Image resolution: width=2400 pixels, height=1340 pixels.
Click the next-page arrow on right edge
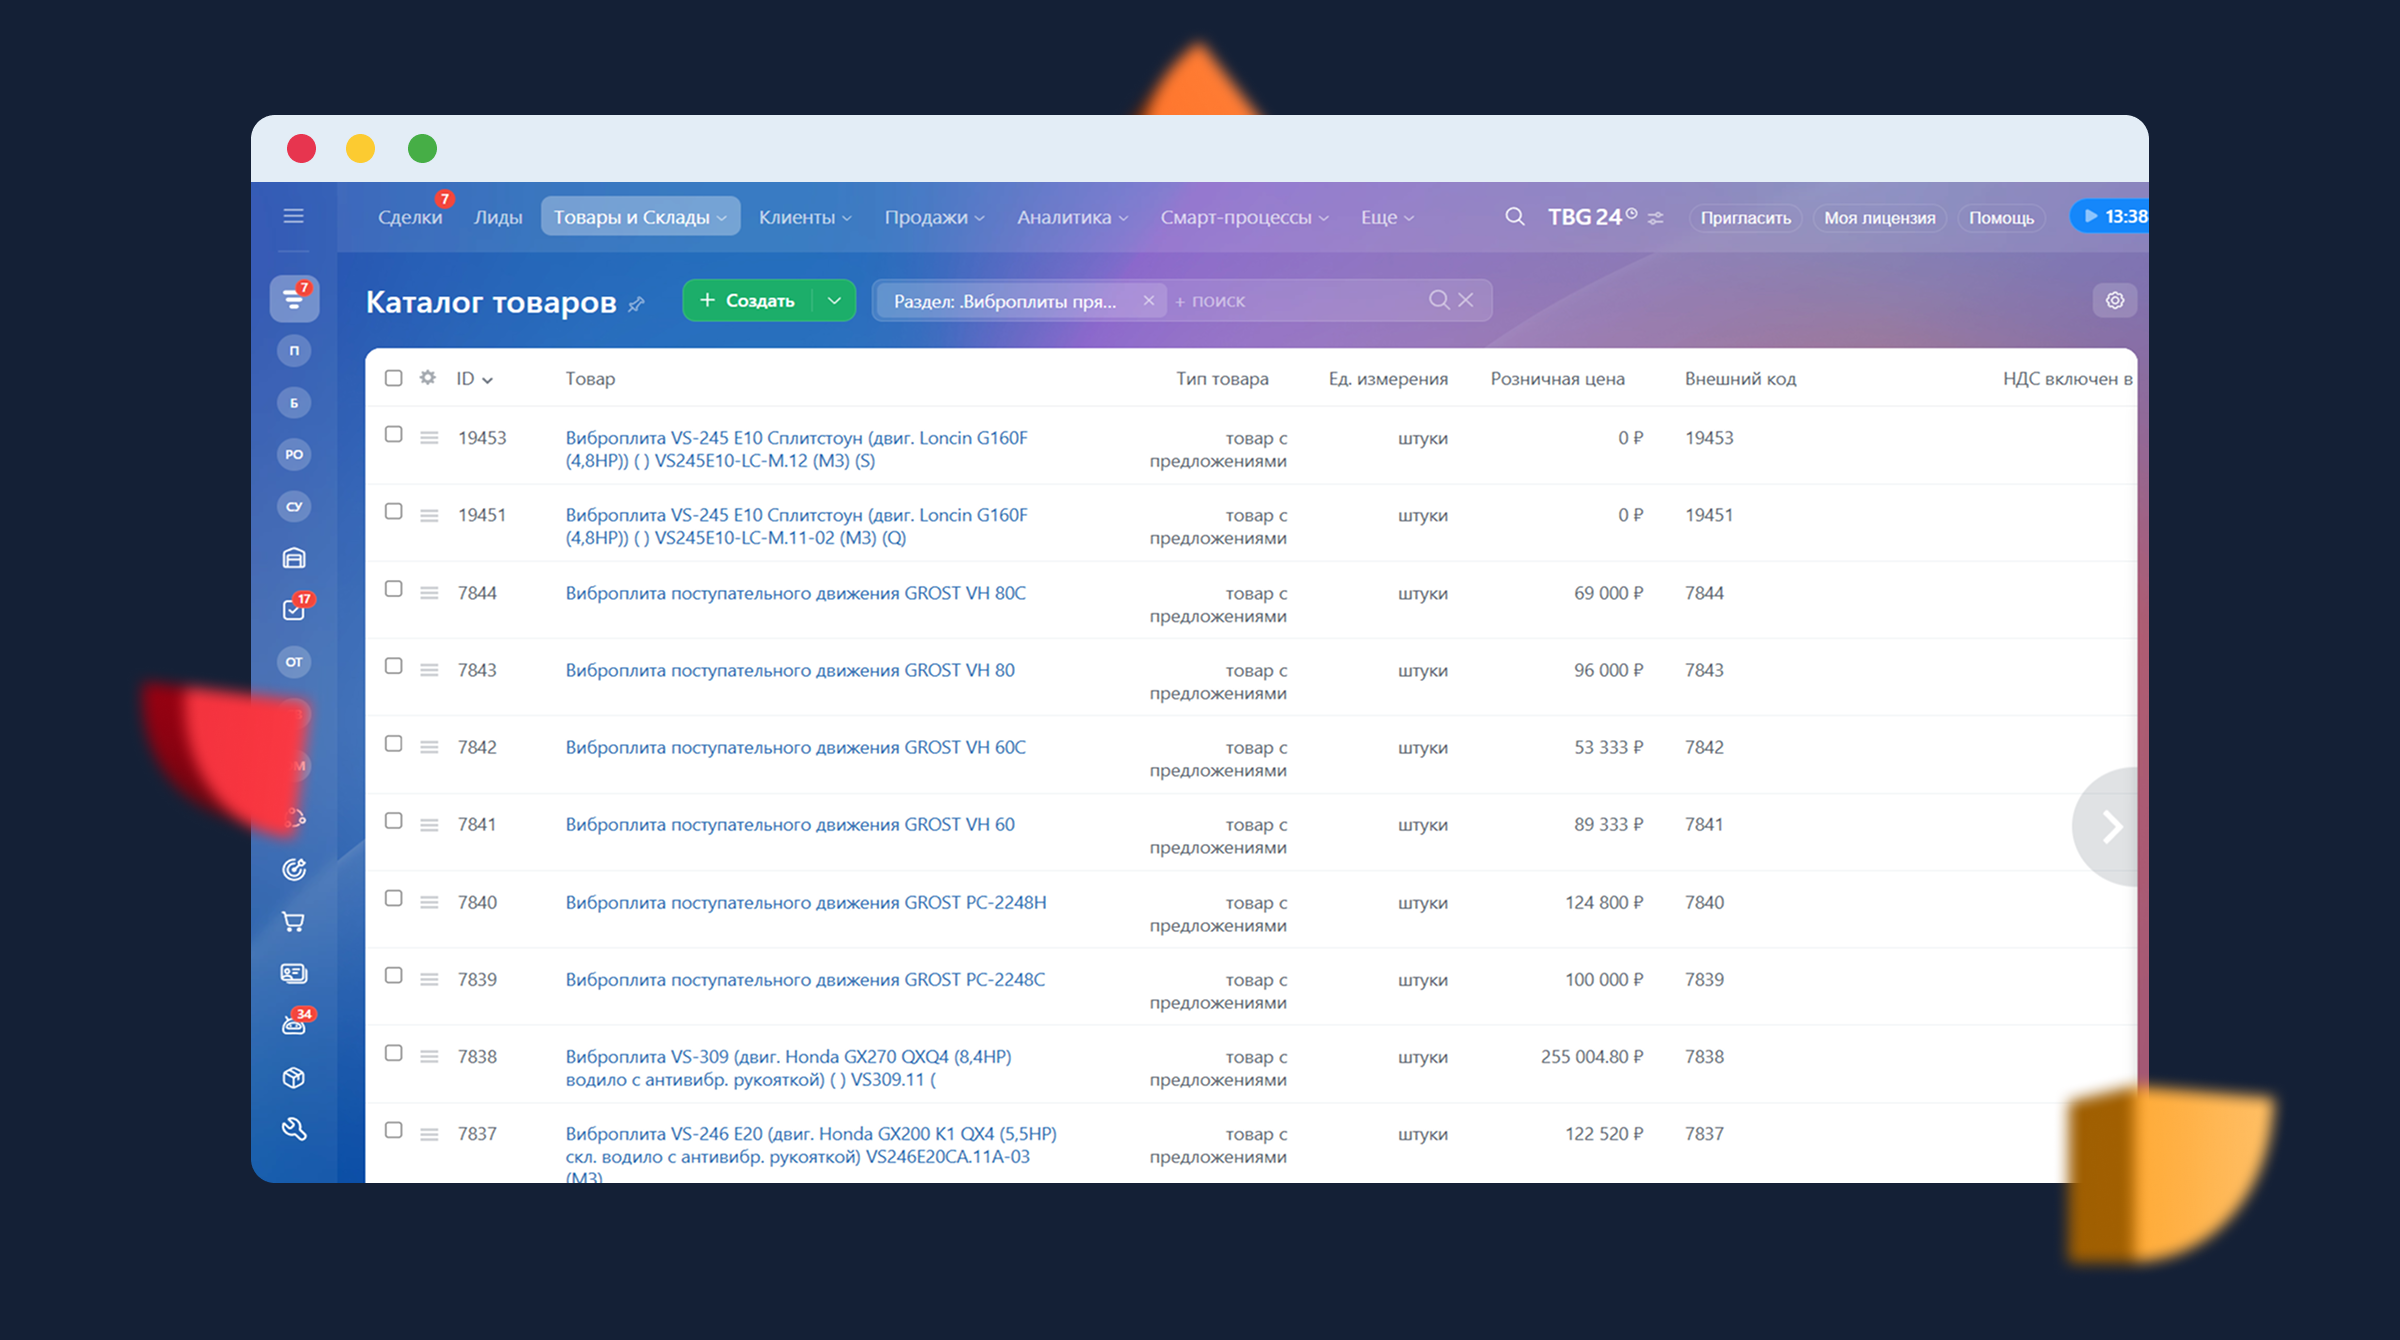(x=2110, y=826)
